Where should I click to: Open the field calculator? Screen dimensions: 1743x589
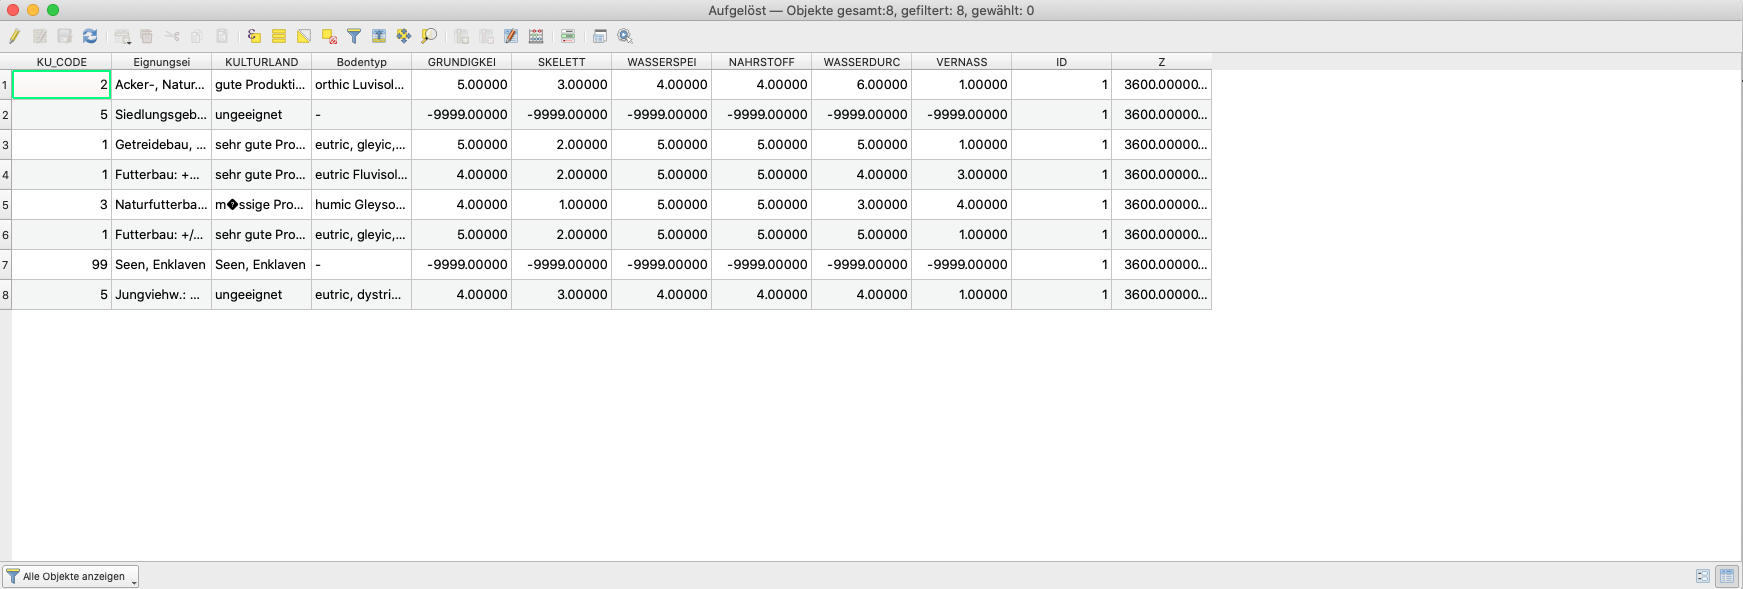pos(536,36)
